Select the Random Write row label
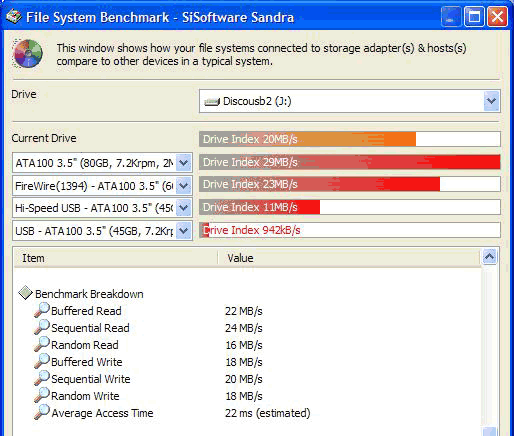The height and width of the screenshot is (436, 514). click(x=85, y=396)
